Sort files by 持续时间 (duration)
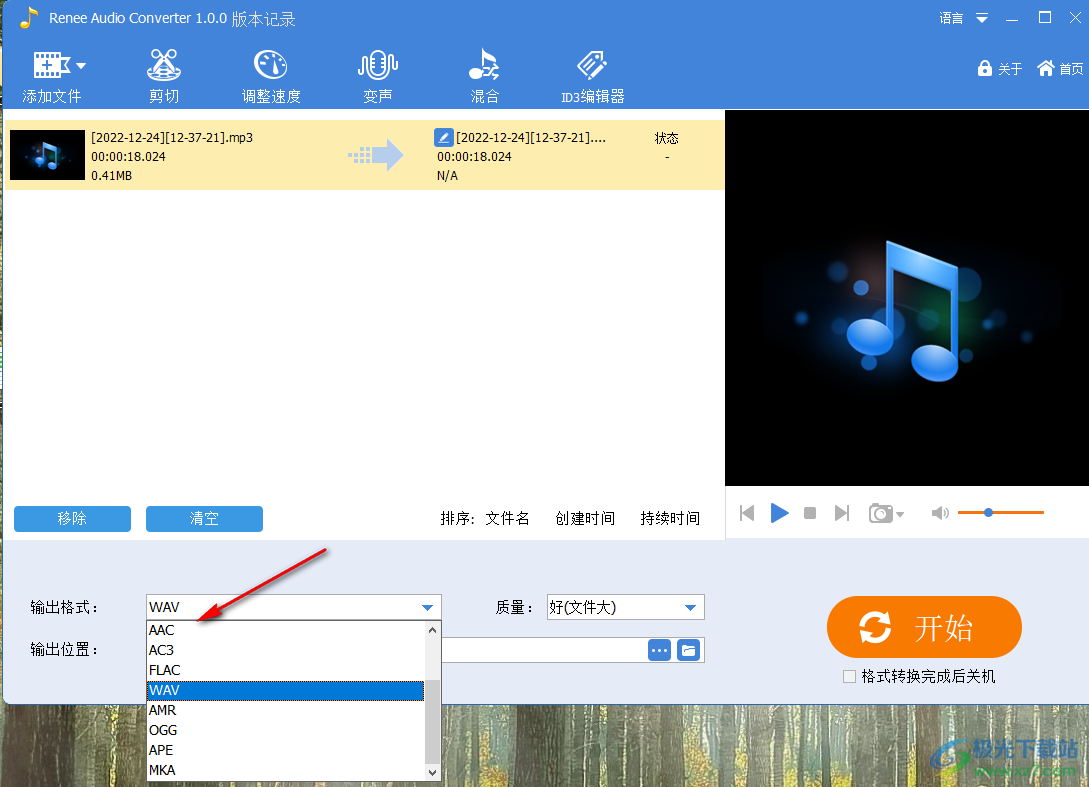 [669, 518]
